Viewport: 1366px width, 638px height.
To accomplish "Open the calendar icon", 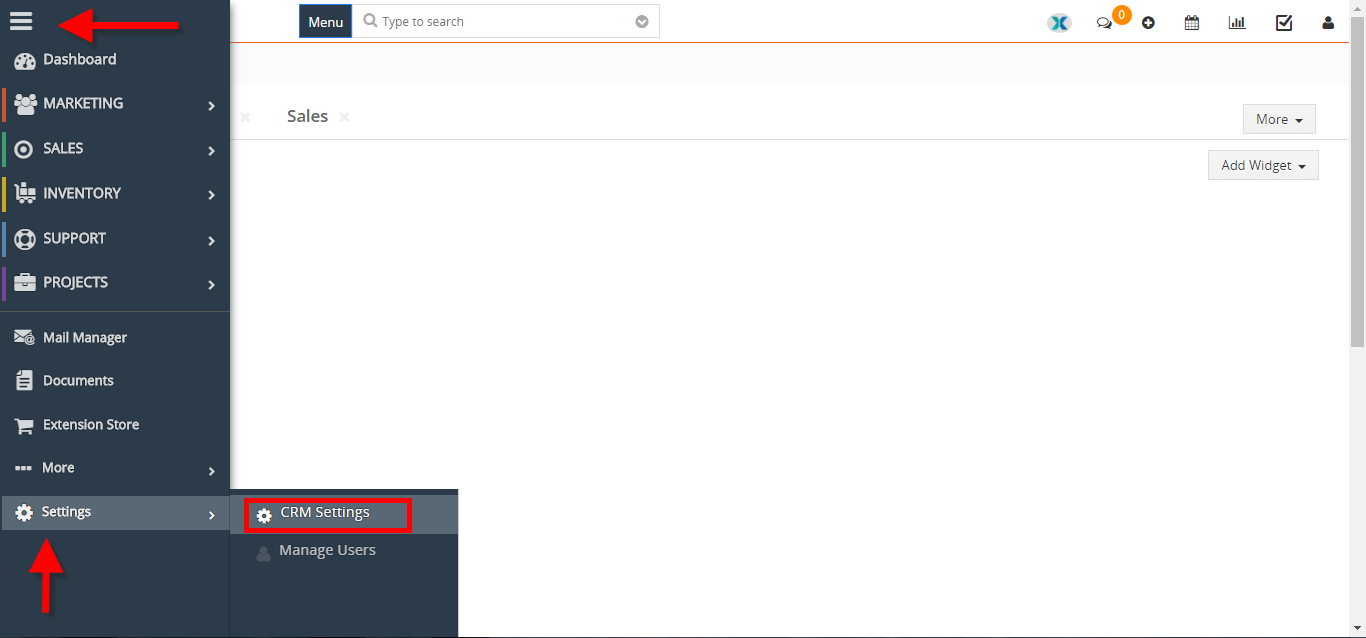I will [x=1192, y=22].
